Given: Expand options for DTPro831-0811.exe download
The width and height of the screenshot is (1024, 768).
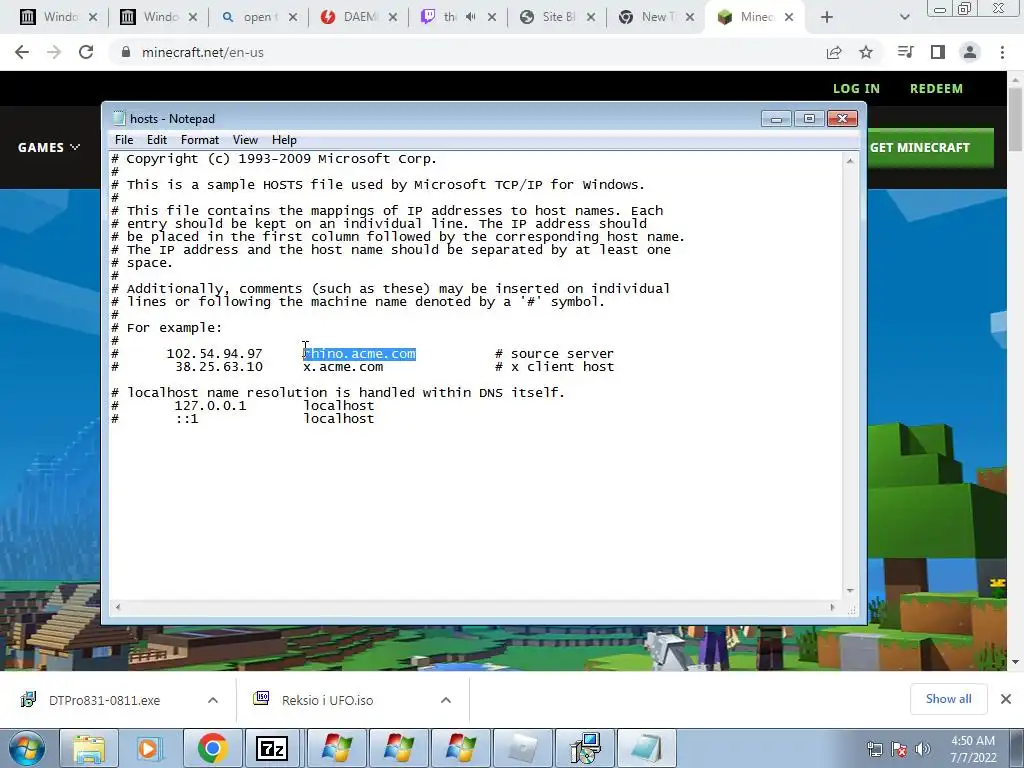Looking at the screenshot, I should coord(213,700).
